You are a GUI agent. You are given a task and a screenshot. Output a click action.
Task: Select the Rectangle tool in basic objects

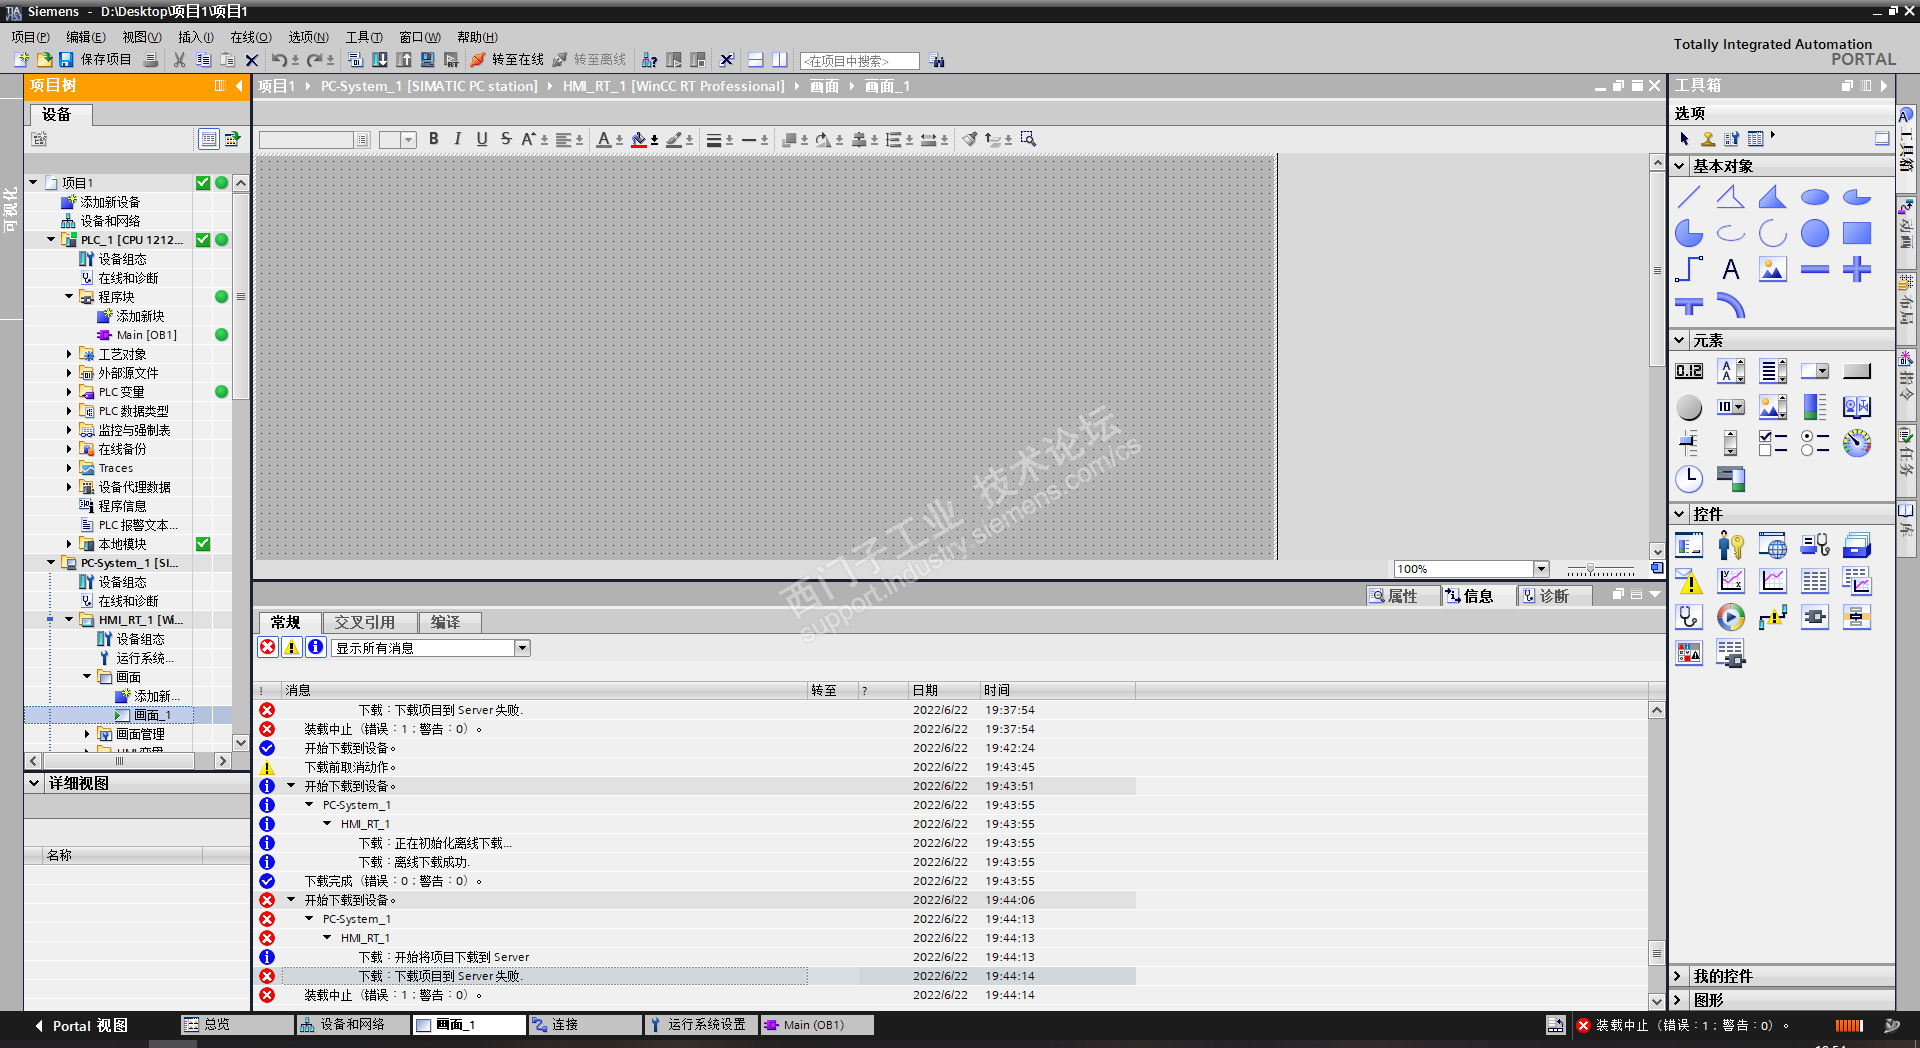(1857, 233)
